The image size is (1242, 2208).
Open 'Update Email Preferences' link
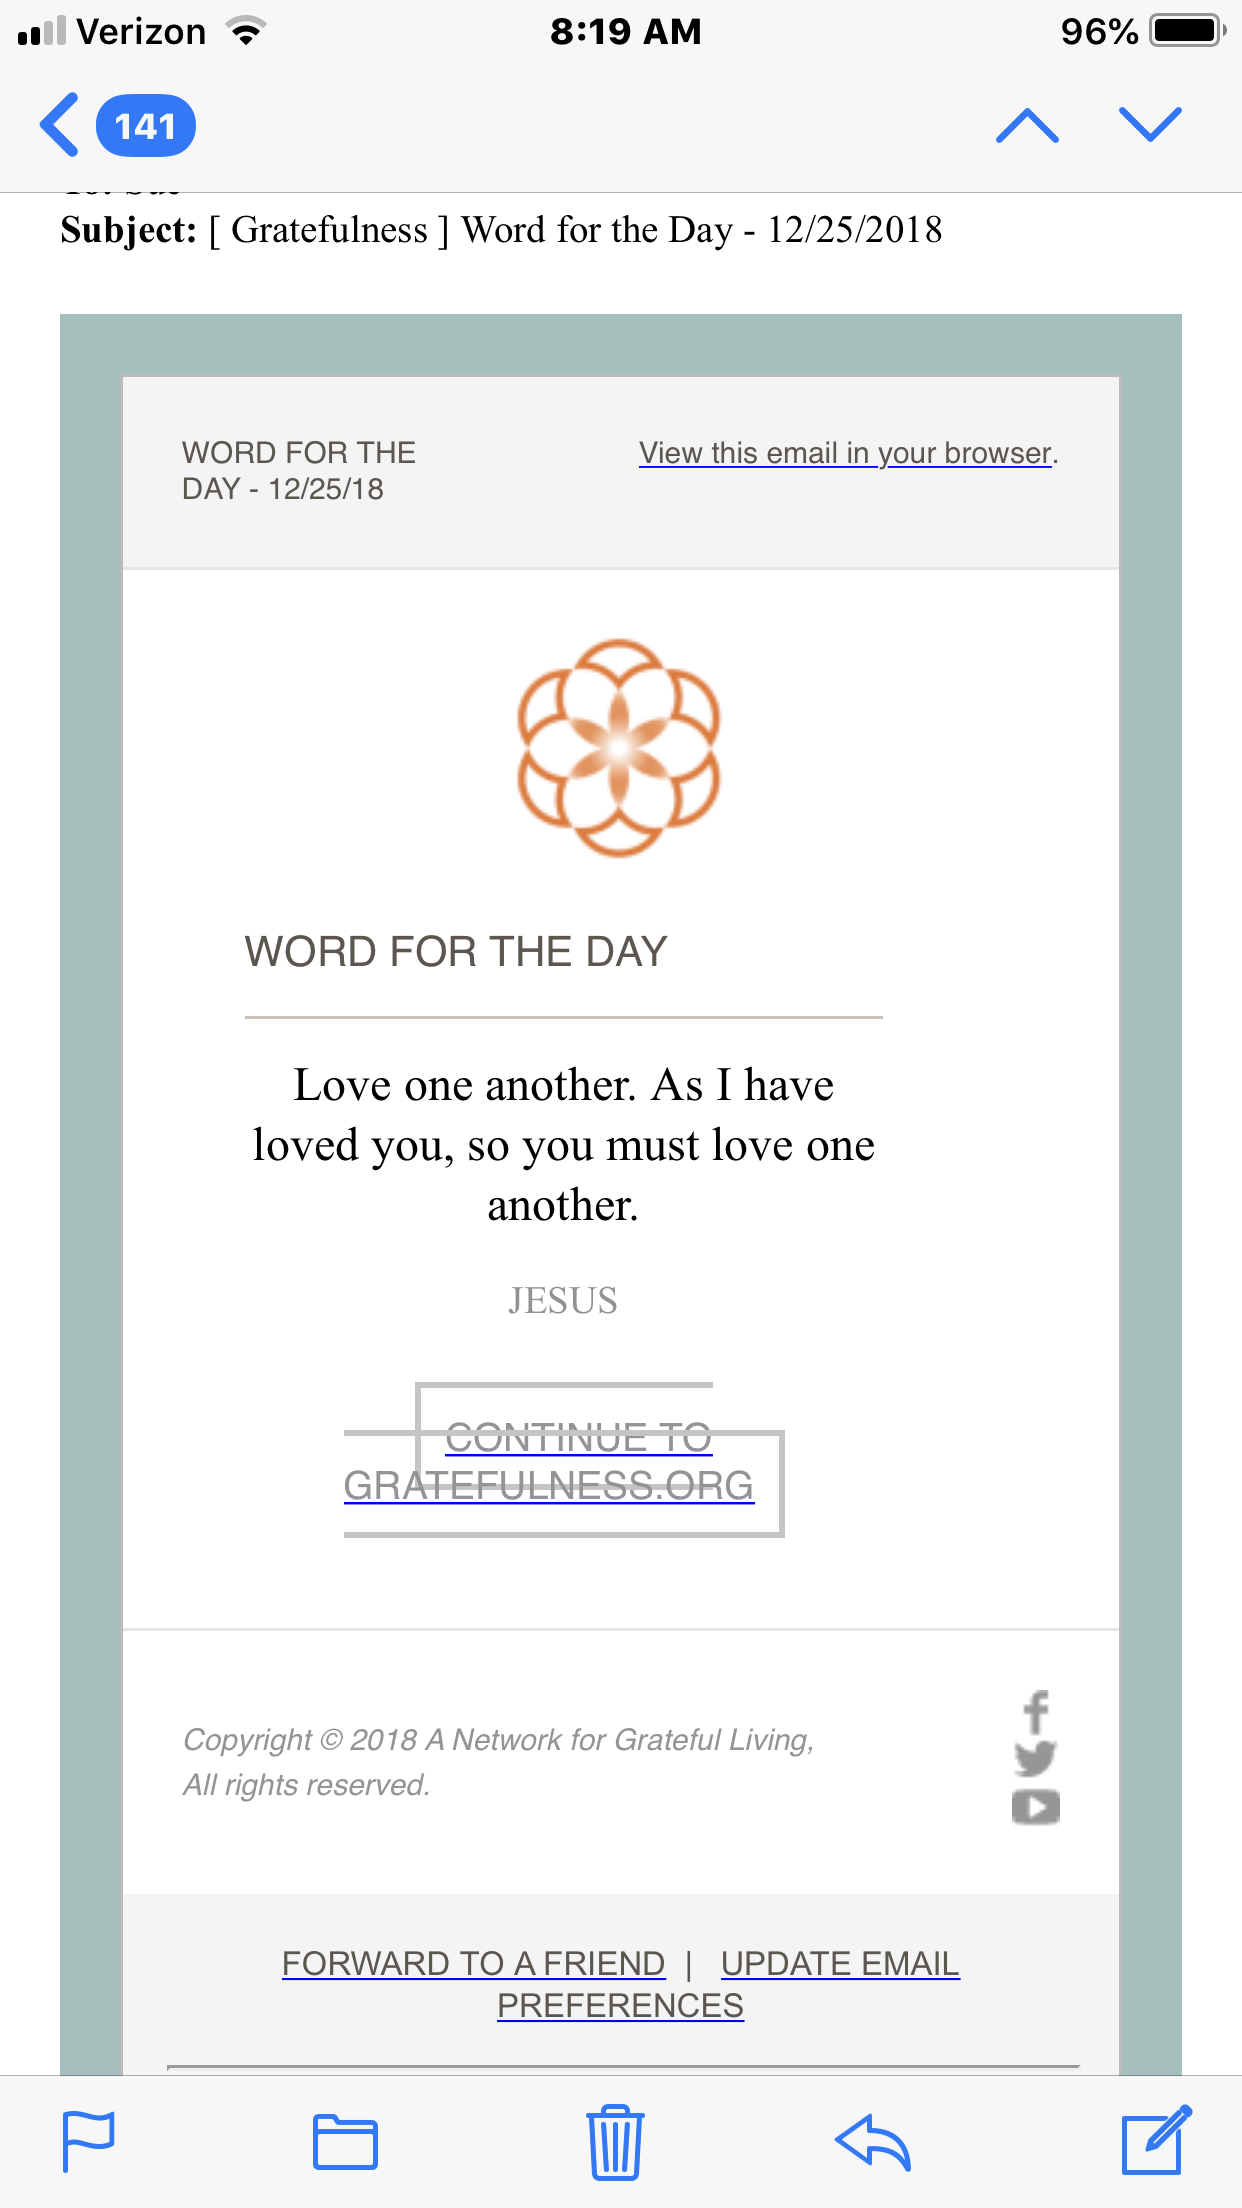pos(729,1985)
